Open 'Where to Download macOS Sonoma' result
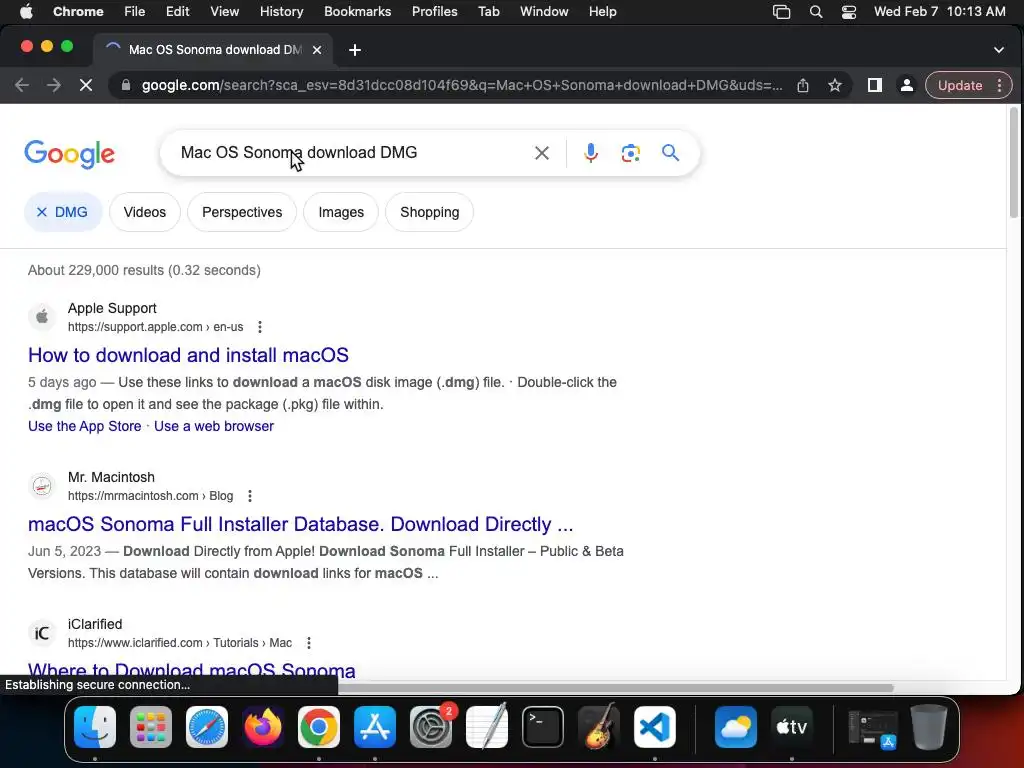1024x768 pixels. [x=191, y=671]
